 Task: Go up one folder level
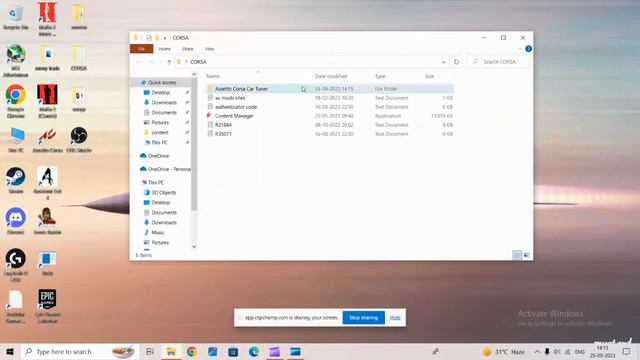pos(169,62)
